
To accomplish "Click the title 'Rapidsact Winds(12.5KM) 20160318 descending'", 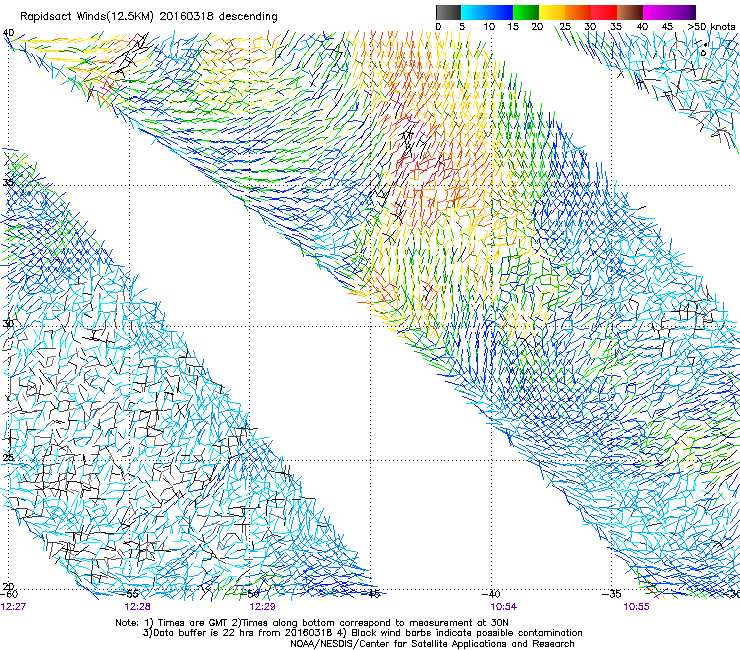I will 149,16.
